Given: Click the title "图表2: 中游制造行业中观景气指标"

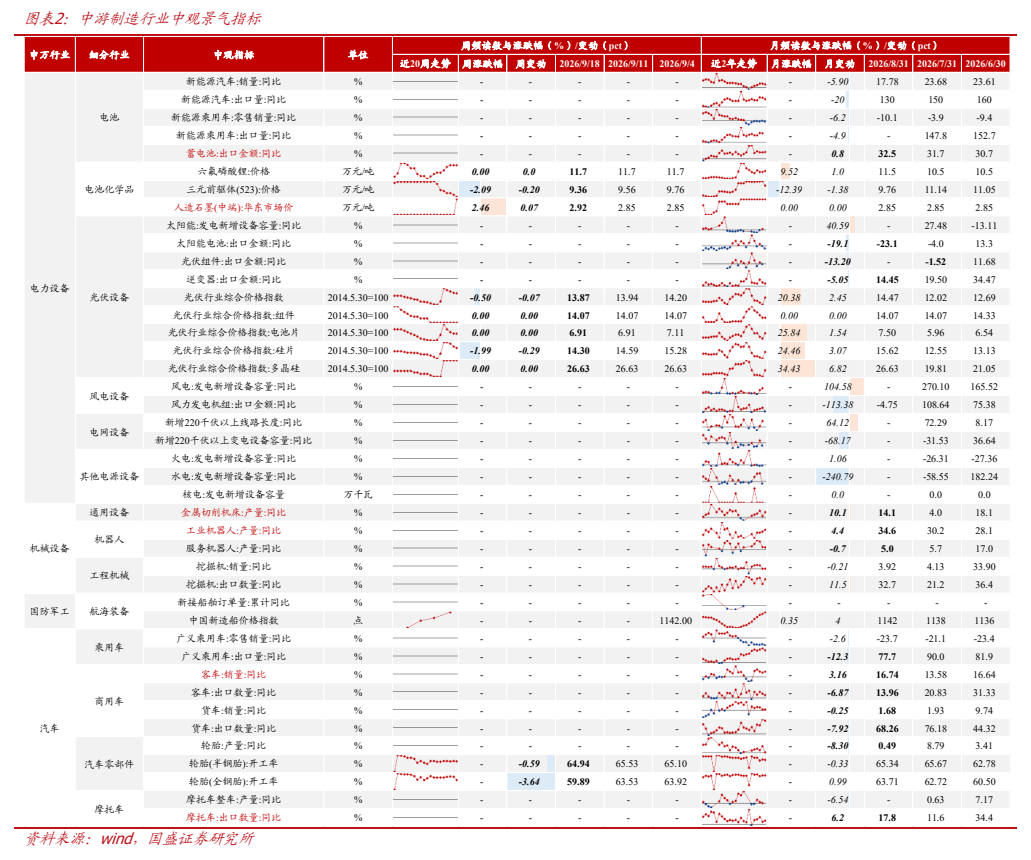Looking at the screenshot, I should click(x=143, y=18).
